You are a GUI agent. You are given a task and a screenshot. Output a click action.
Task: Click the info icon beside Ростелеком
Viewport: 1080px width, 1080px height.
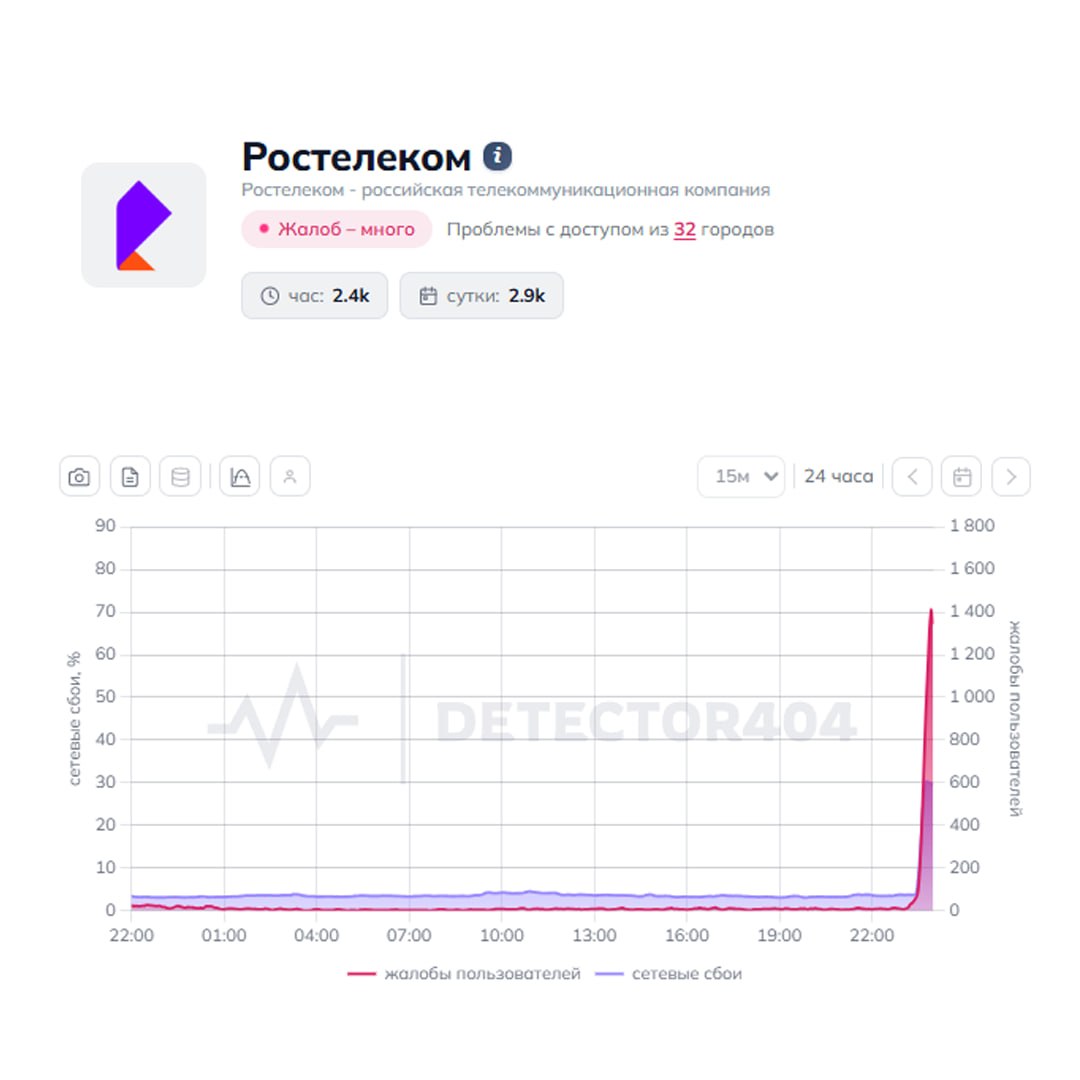pos(497,156)
